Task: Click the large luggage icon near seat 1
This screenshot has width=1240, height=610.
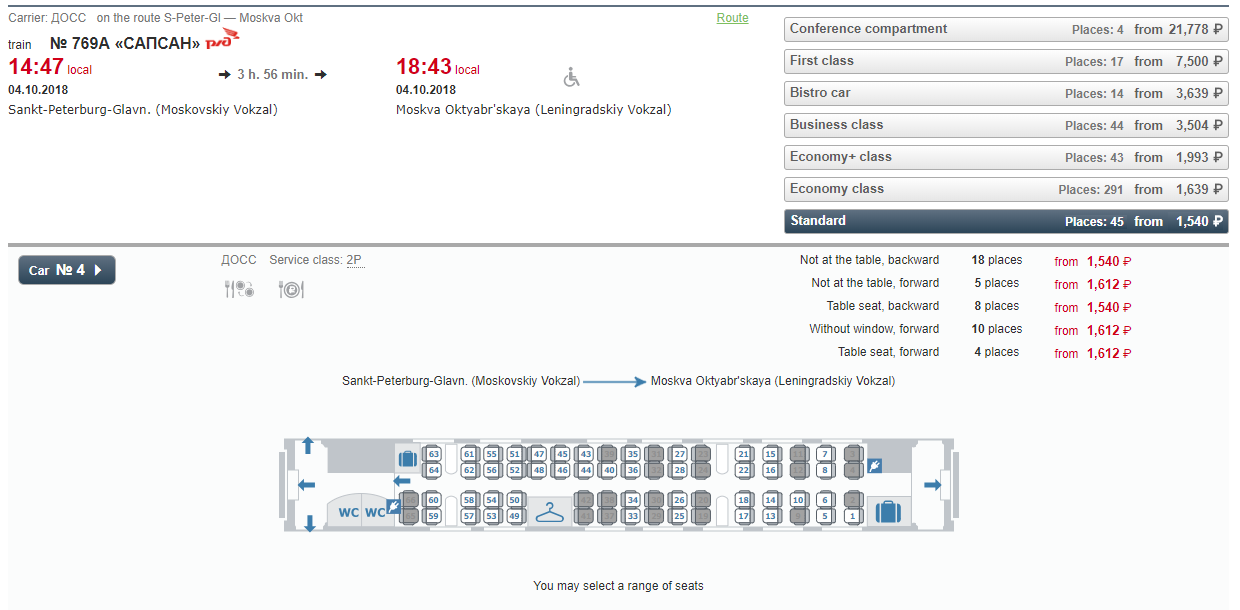Action: coord(887,512)
